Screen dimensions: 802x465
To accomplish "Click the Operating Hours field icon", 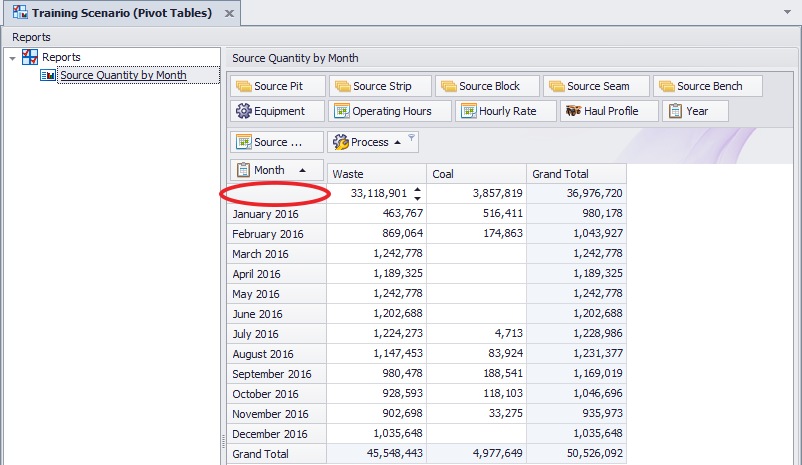I will [341, 111].
